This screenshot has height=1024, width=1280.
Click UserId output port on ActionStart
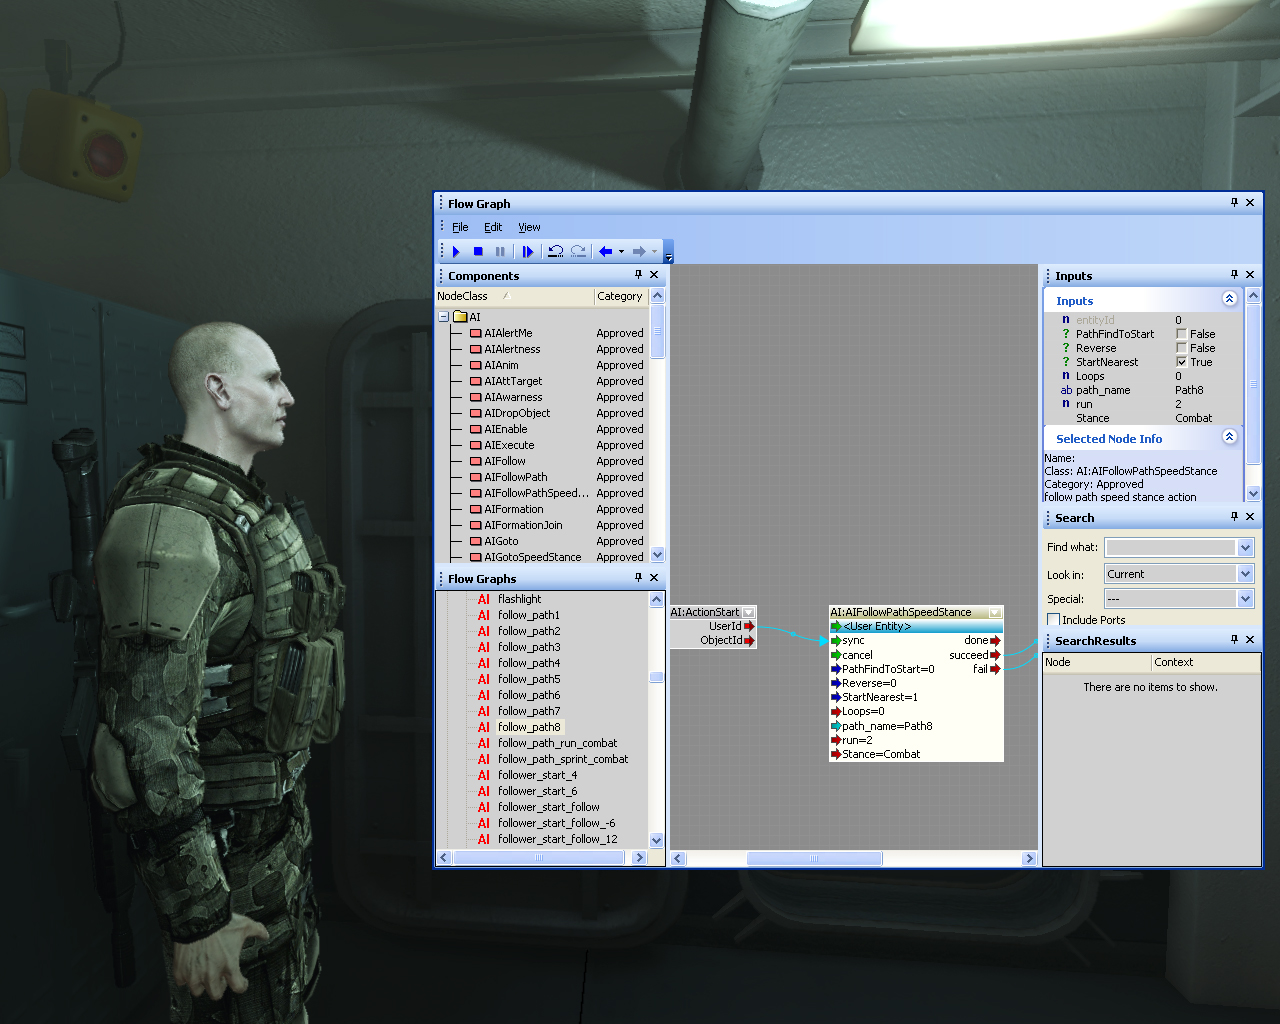[x=749, y=626]
